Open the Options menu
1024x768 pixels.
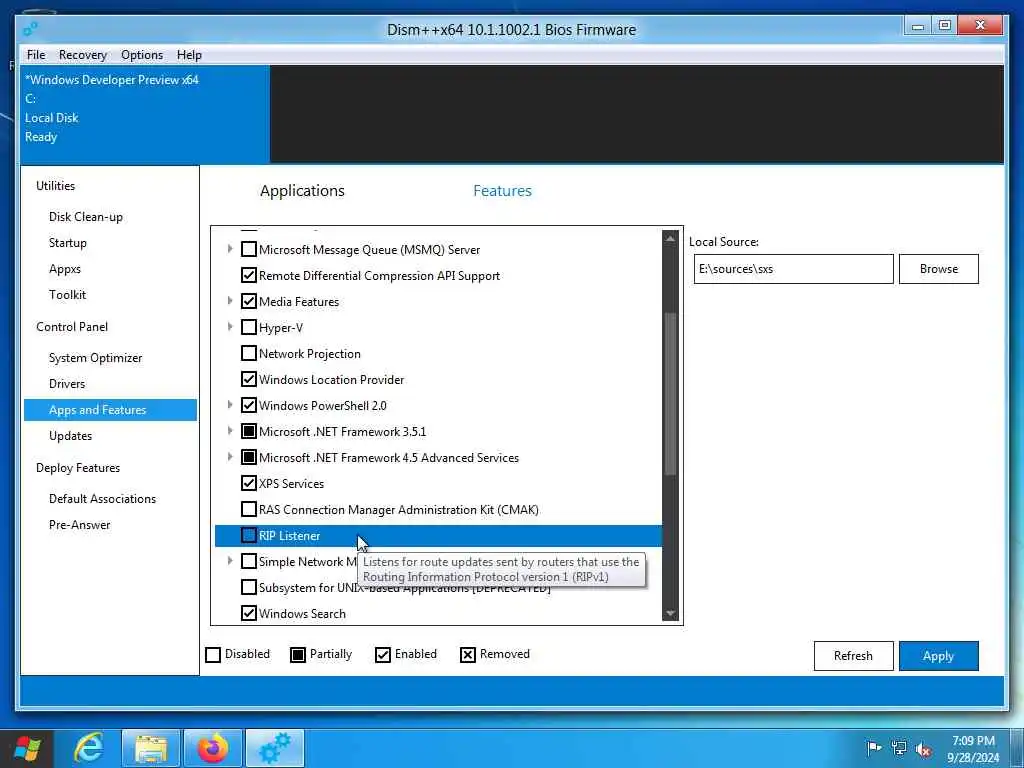click(142, 55)
